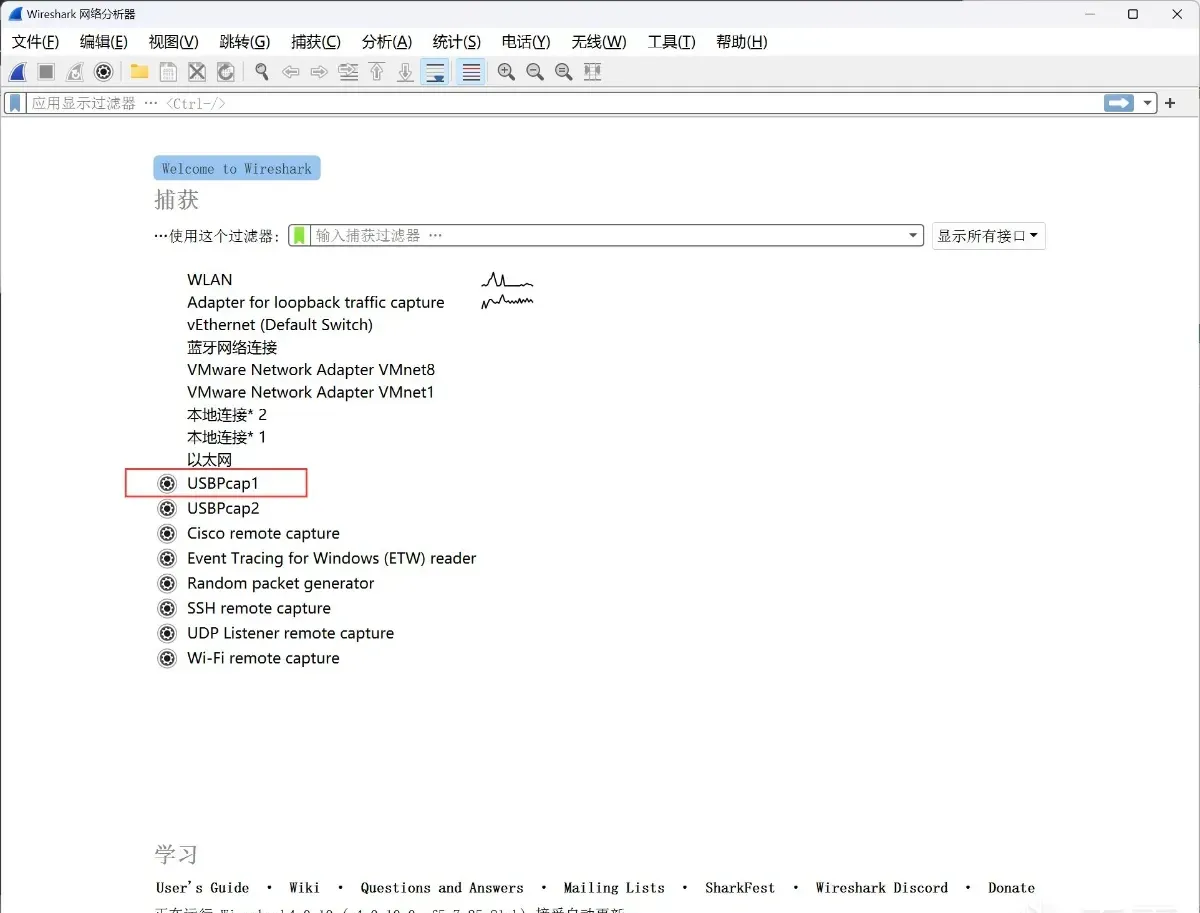This screenshot has height=913, width=1200.
Task: Click the gear icon next to USBPcap1
Action: 167,483
